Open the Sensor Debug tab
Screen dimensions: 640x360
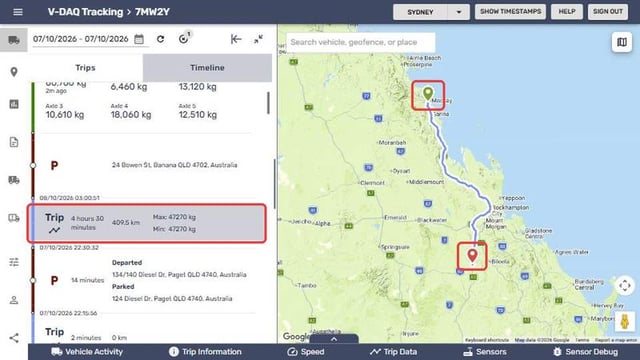pyautogui.click(x=585, y=352)
